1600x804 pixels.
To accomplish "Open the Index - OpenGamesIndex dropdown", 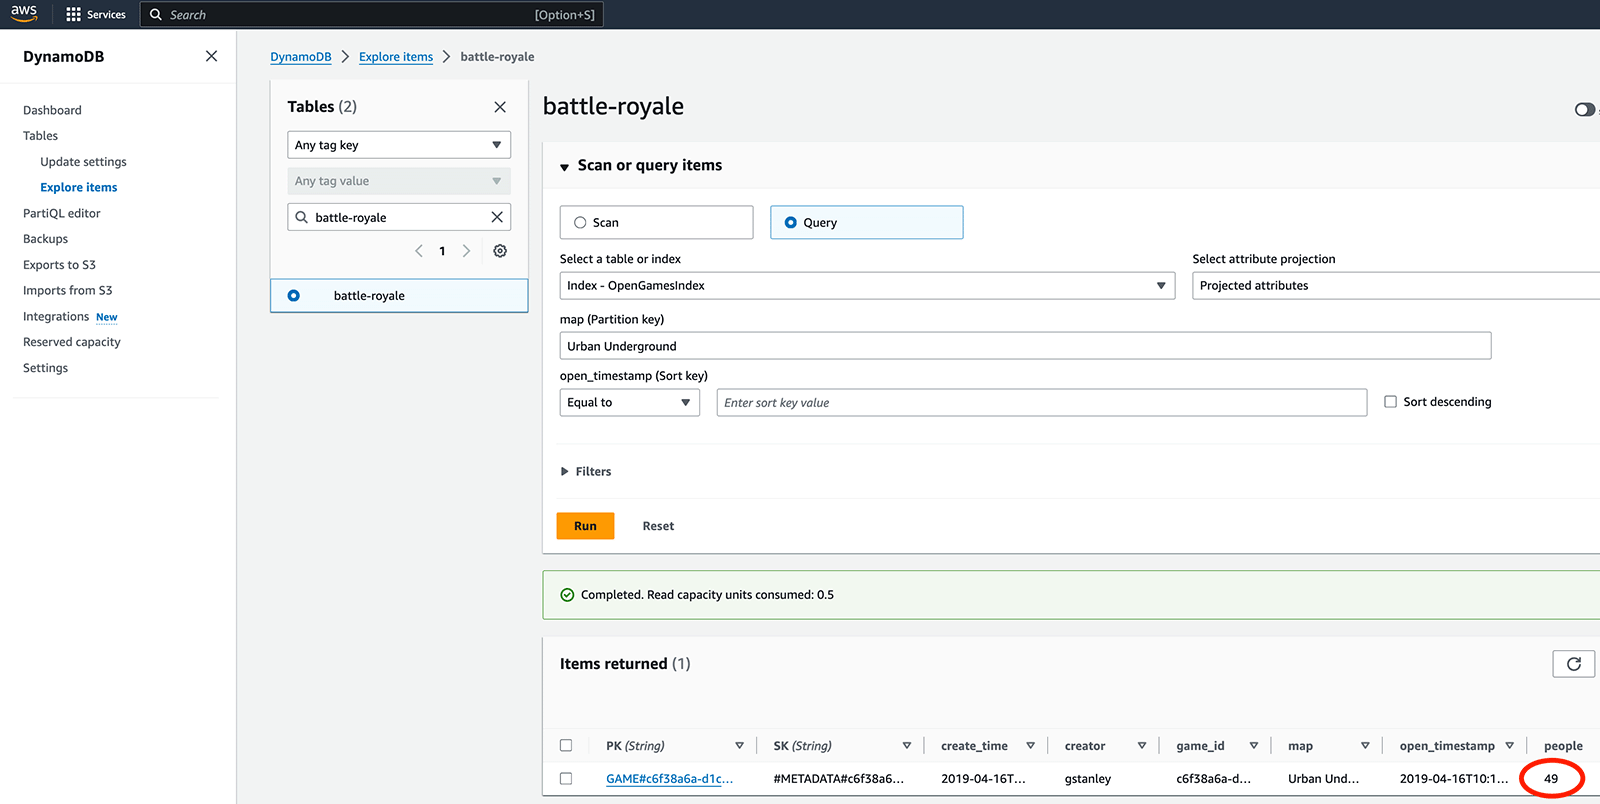I will pyautogui.click(x=867, y=286).
